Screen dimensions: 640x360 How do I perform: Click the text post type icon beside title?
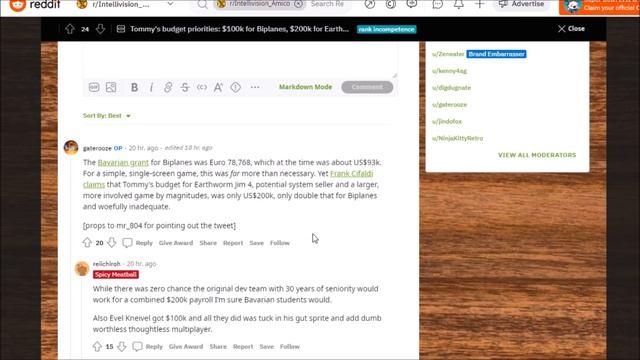(x=121, y=29)
